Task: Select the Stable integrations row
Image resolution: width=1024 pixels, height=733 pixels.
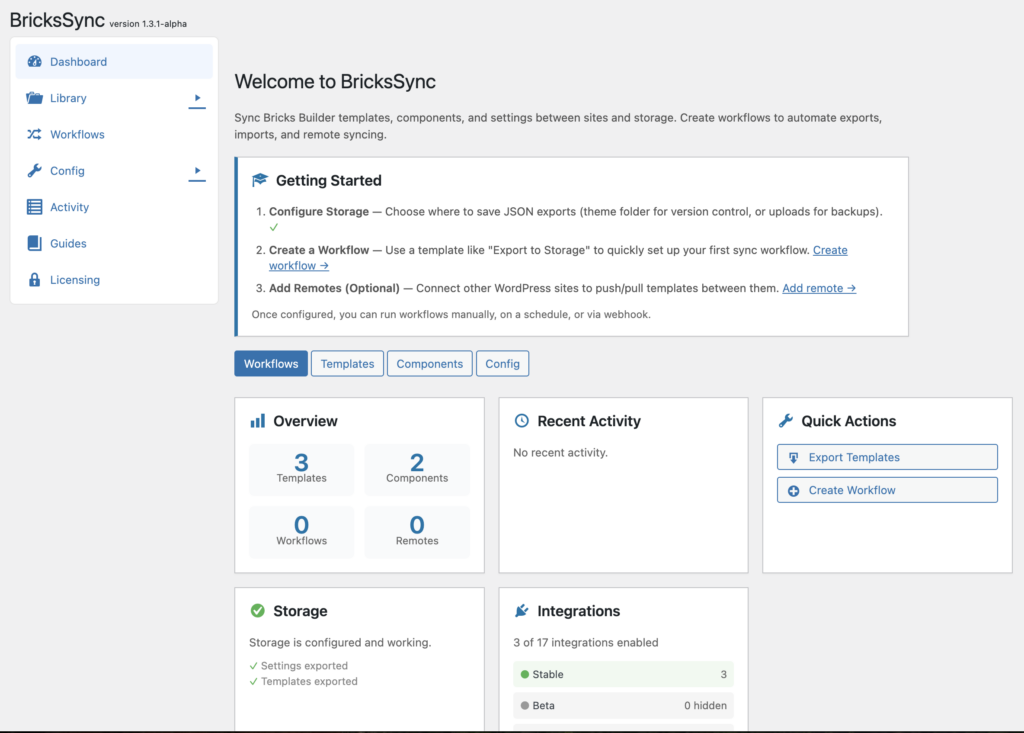Action: click(623, 675)
